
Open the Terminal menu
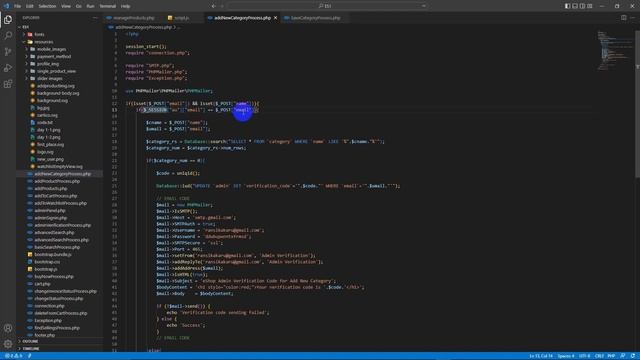tap(108, 6)
